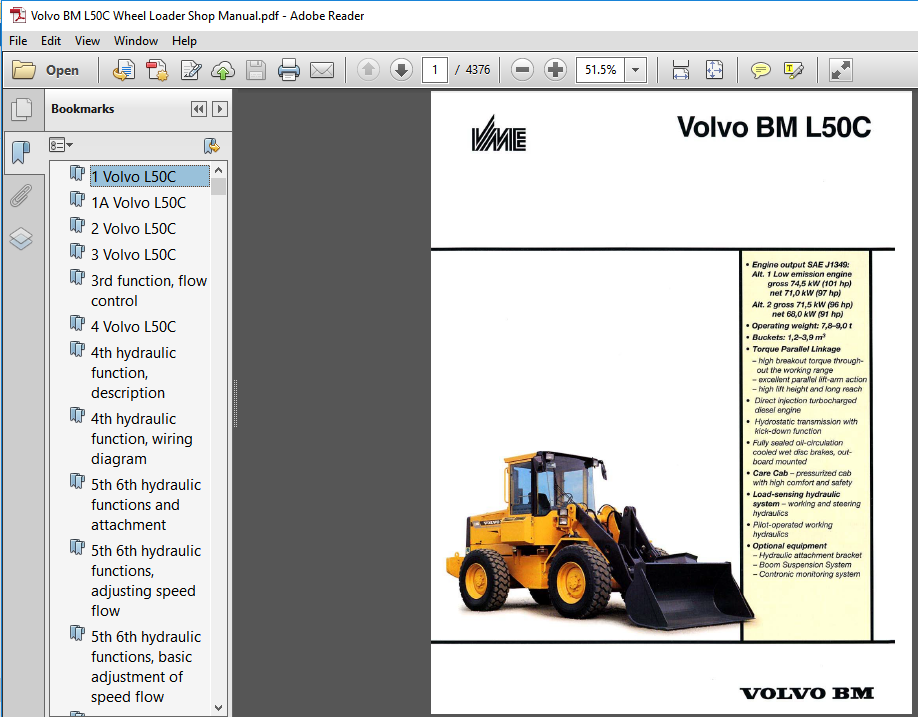Image resolution: width=918 pixels, height=717 pixels.
Task: Open the Help menu
Action: click(184, 41)
